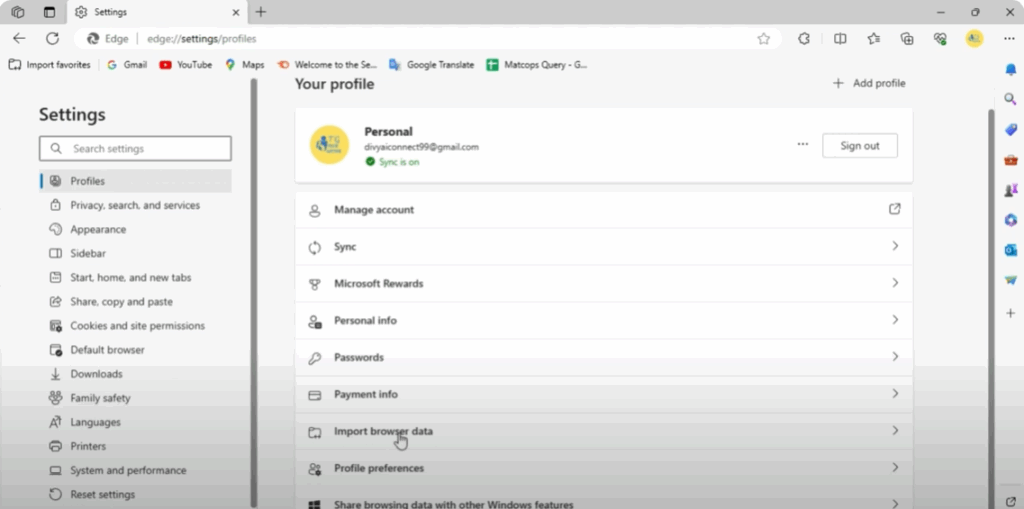The image size is (1024, 509).
Task: Customize sidebar with the plus icon
Action: tap(1011, 314)
